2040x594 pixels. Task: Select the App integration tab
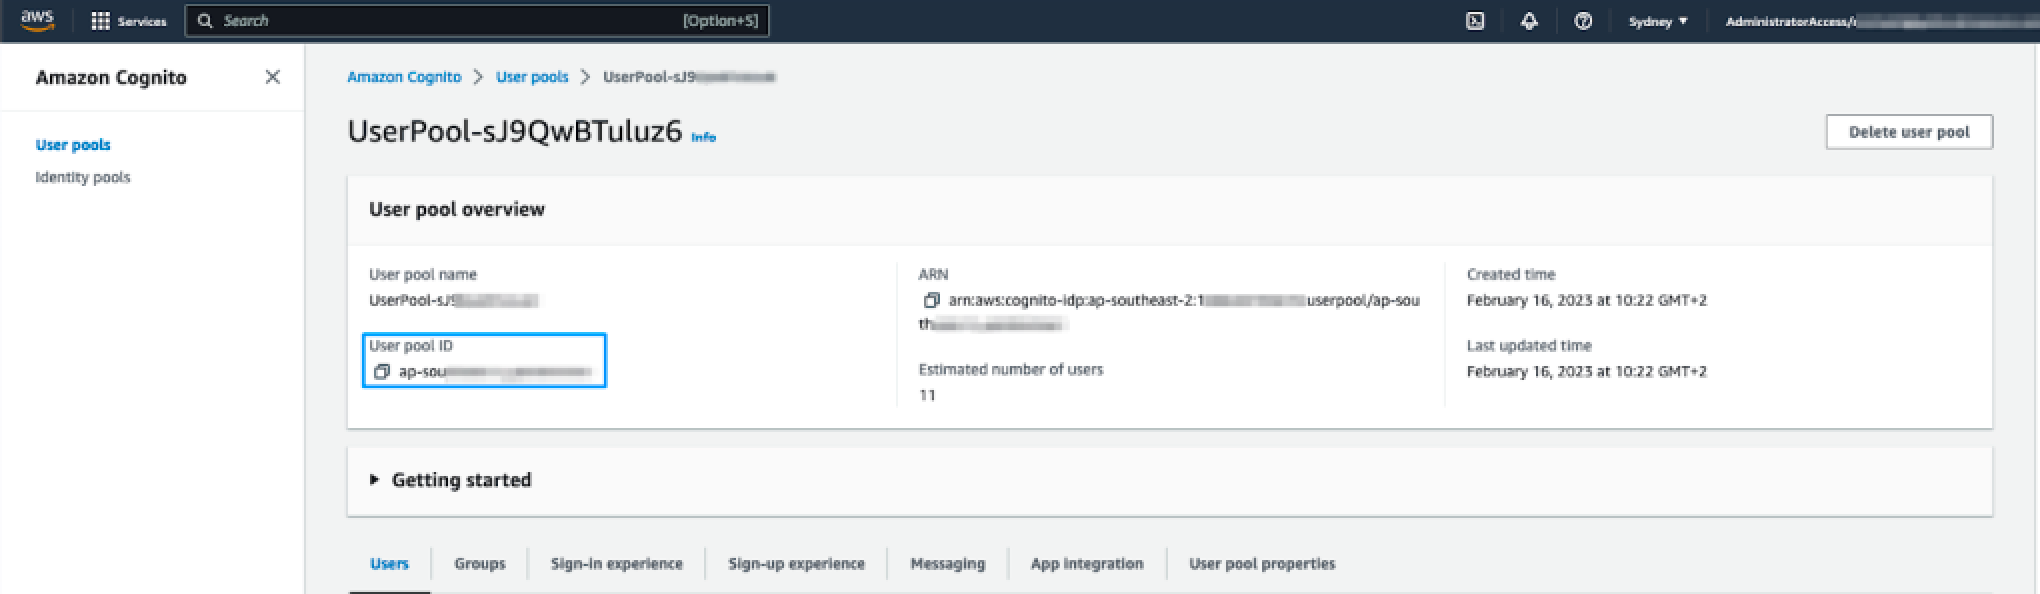(1086, 564)
